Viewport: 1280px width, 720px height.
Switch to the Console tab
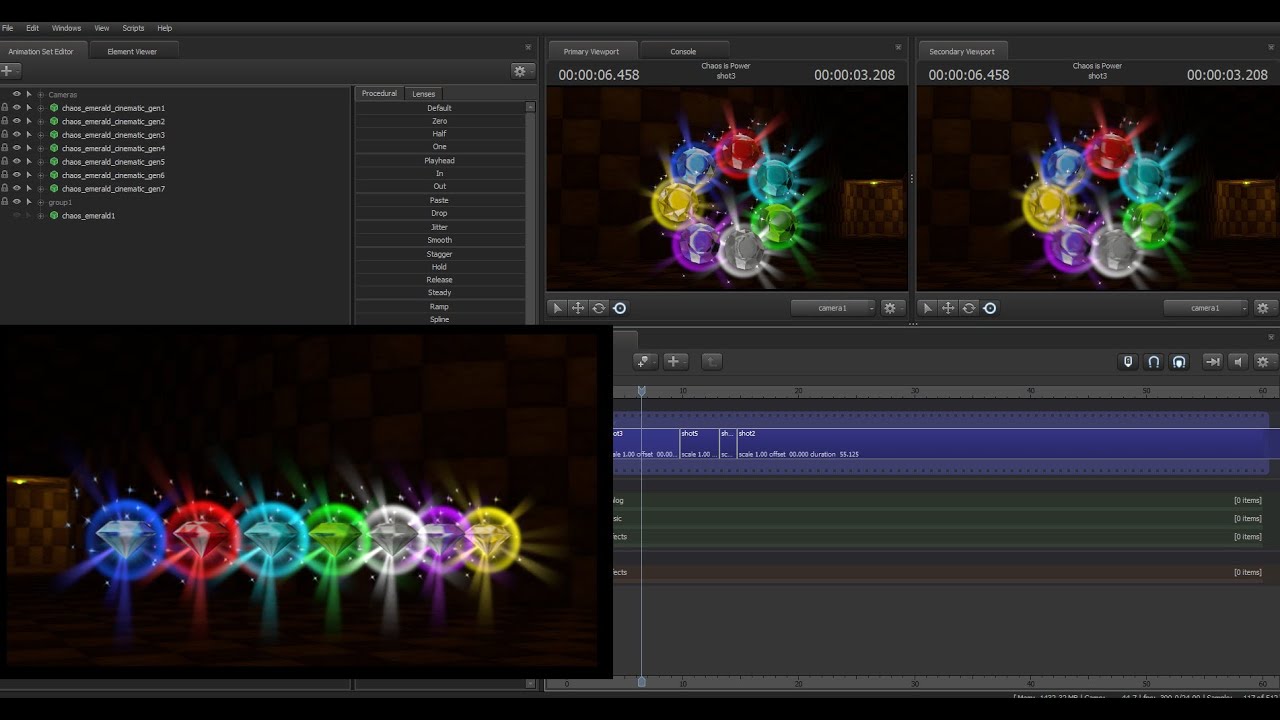[683, 51]
